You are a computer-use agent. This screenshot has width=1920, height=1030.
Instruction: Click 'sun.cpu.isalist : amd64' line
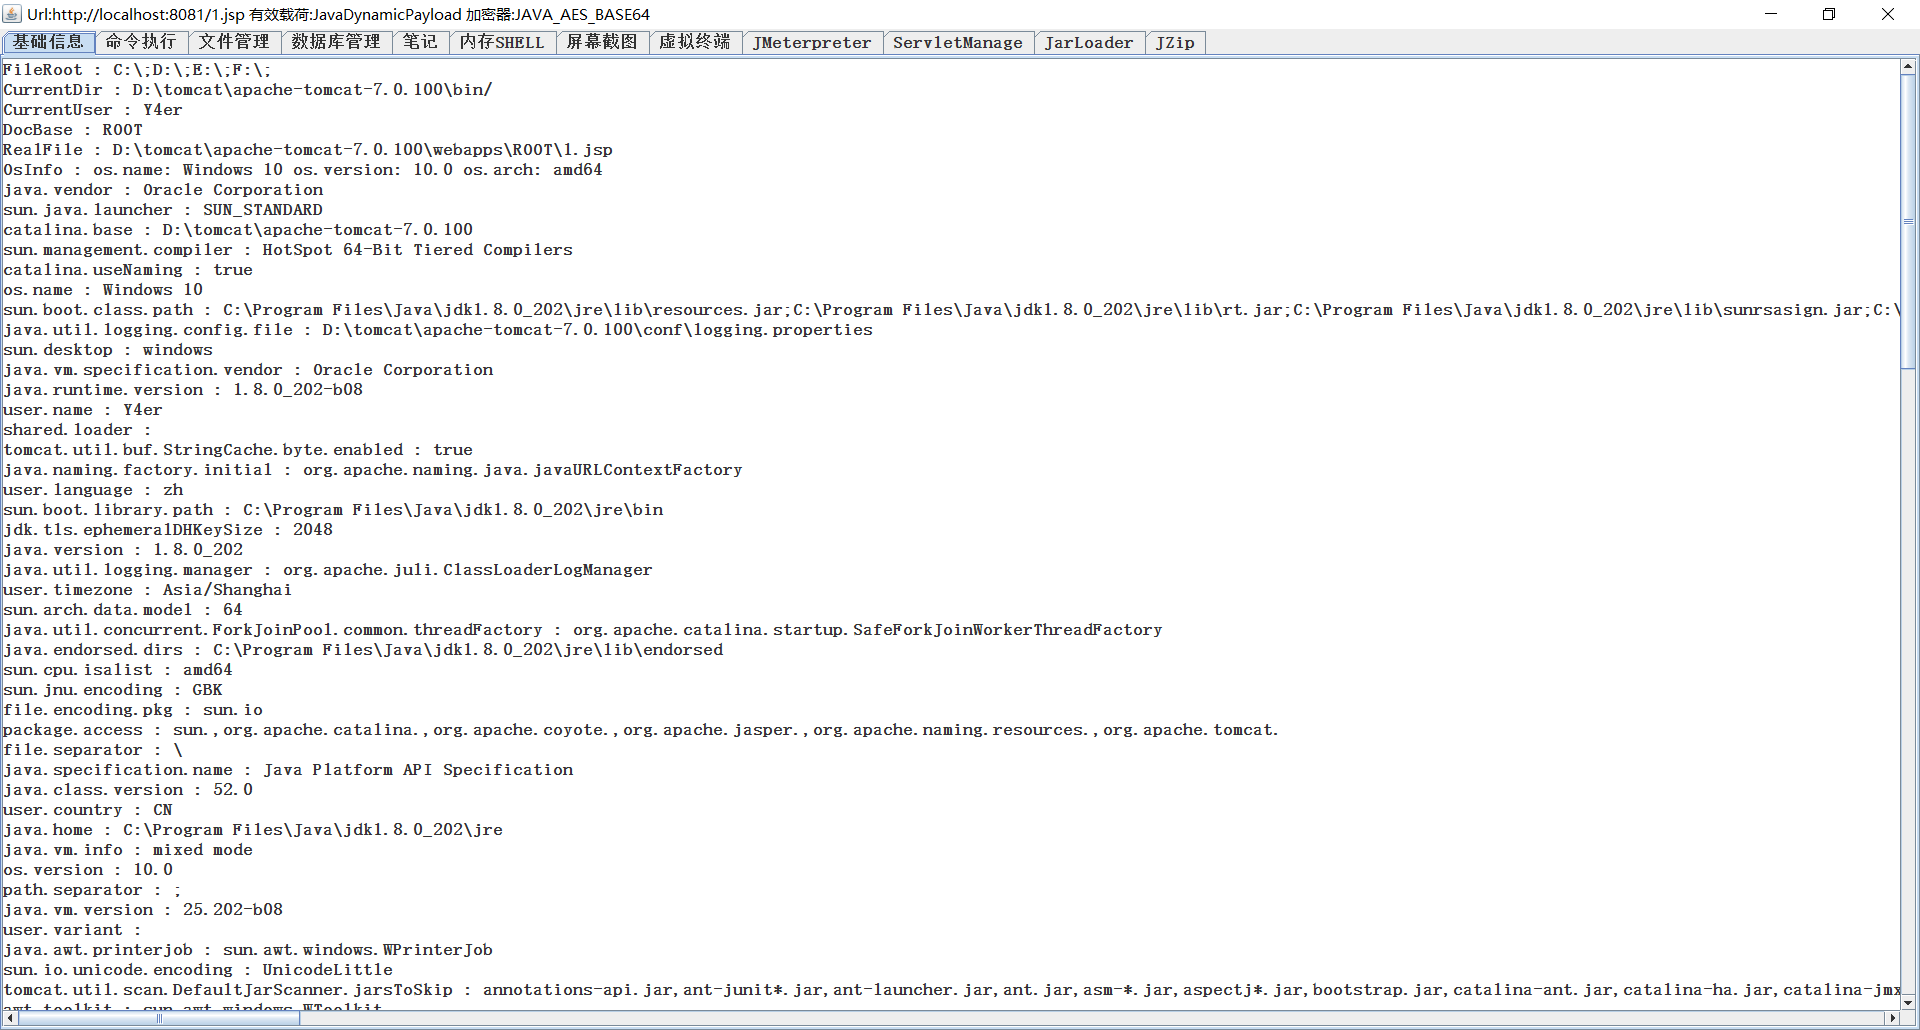[x=118, y=670]
